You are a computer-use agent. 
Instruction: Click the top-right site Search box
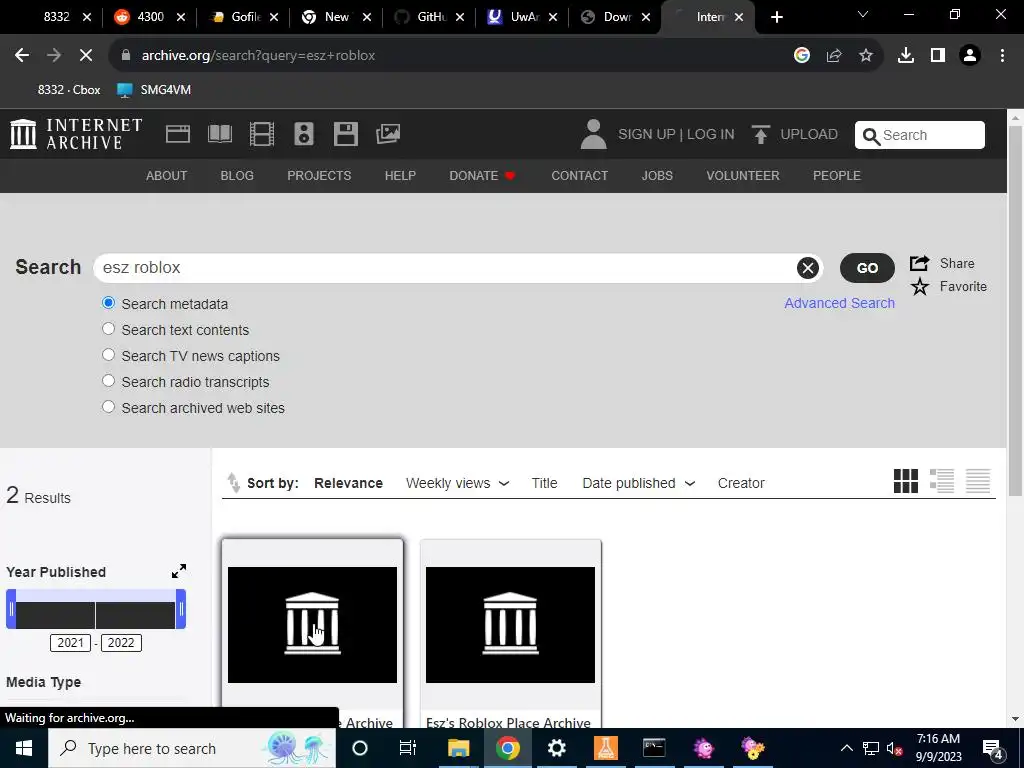tap(920, 135)
